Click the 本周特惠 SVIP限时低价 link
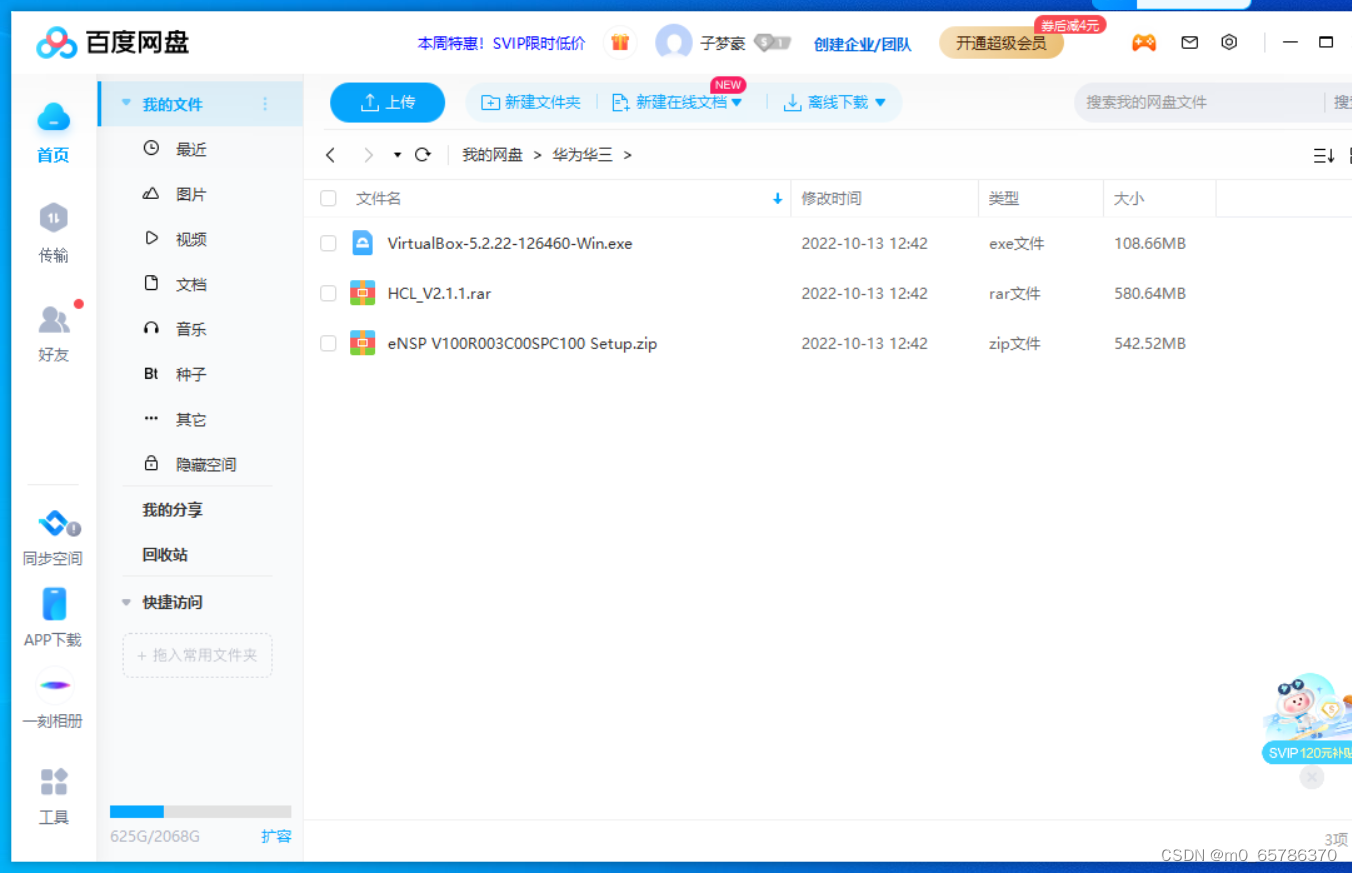Image resolution: width=1352 pixels, height=873 pixels. pyautogui.click(x=501, y=43)
